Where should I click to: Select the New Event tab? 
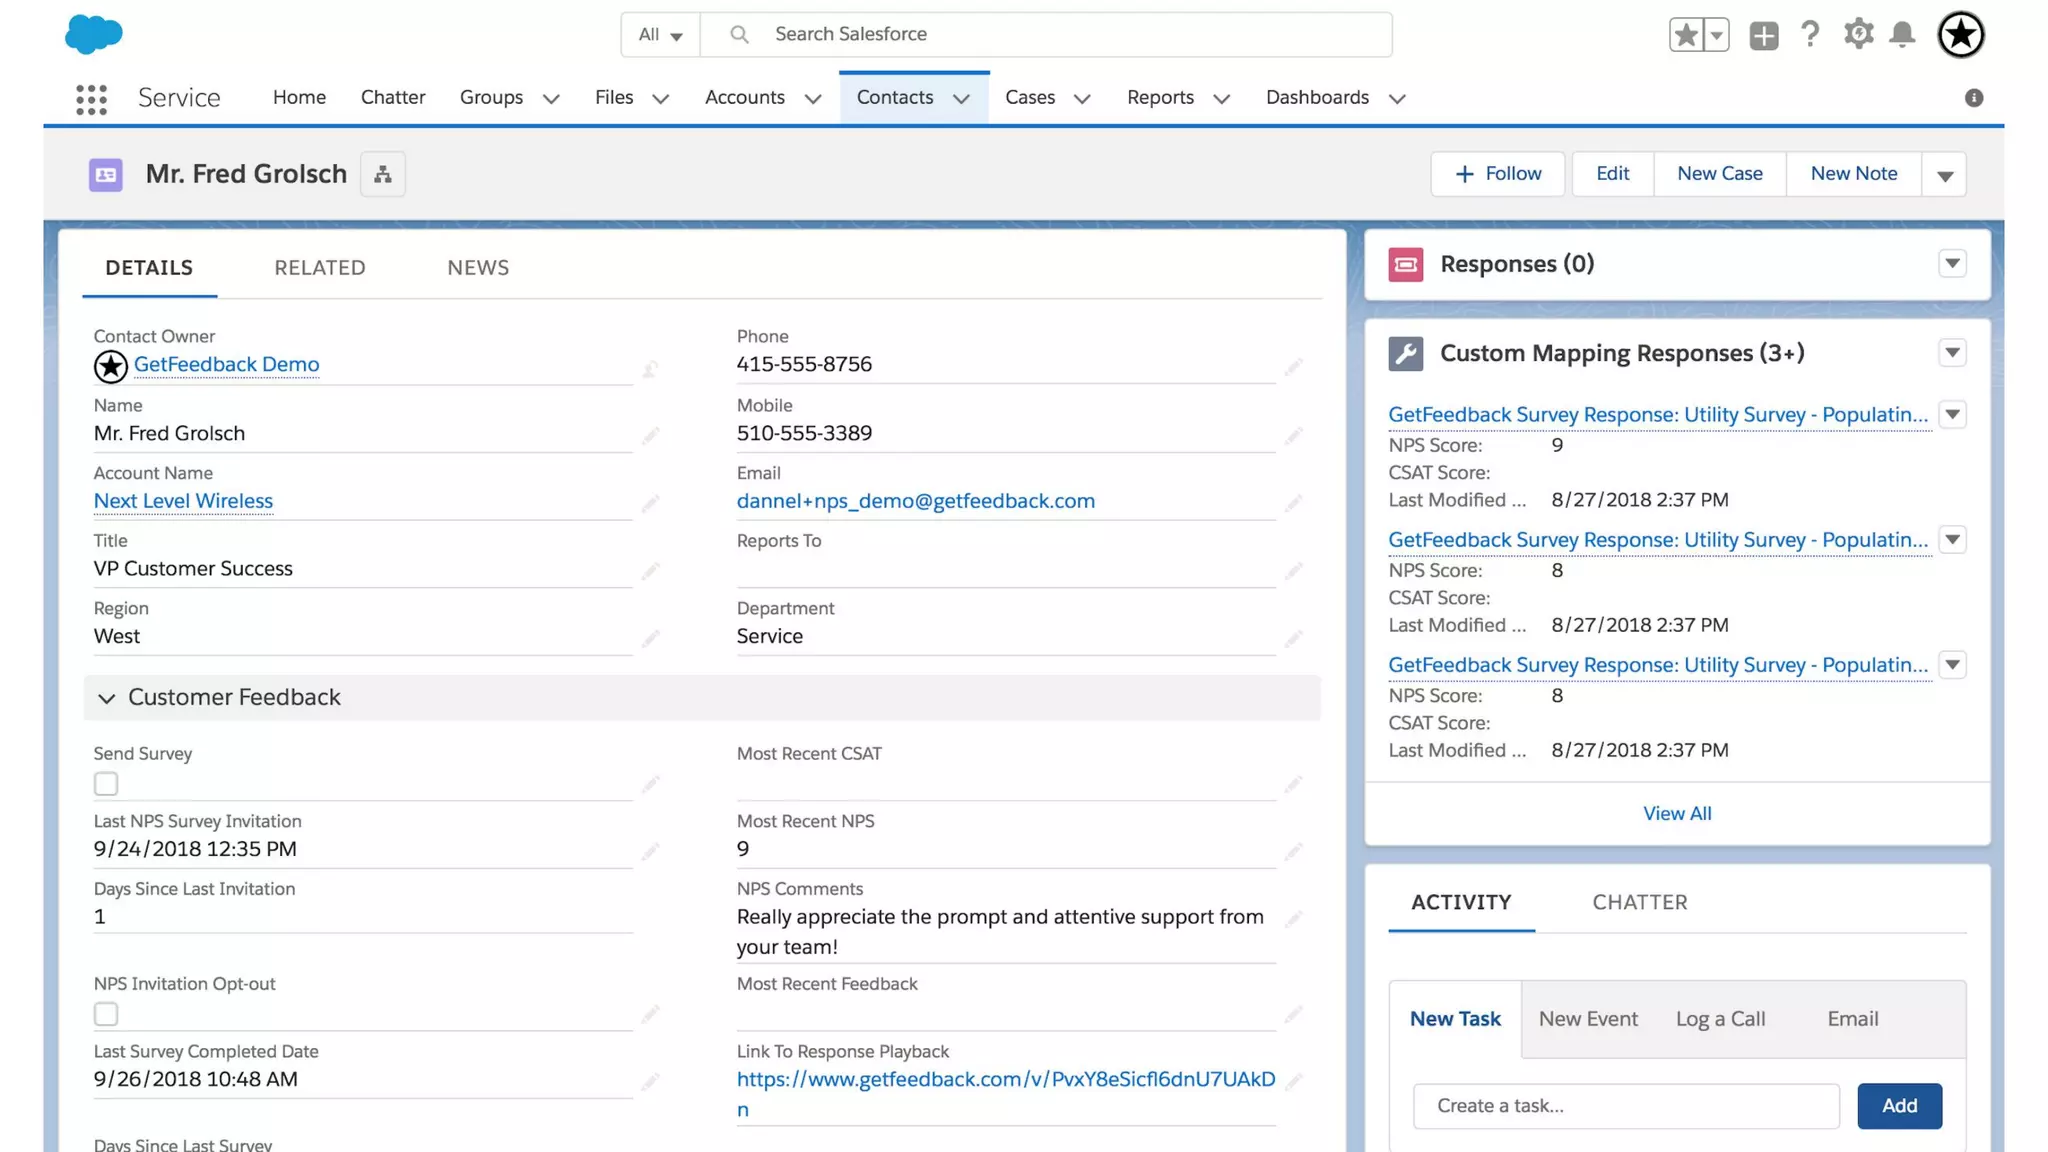point(1588,1019)
